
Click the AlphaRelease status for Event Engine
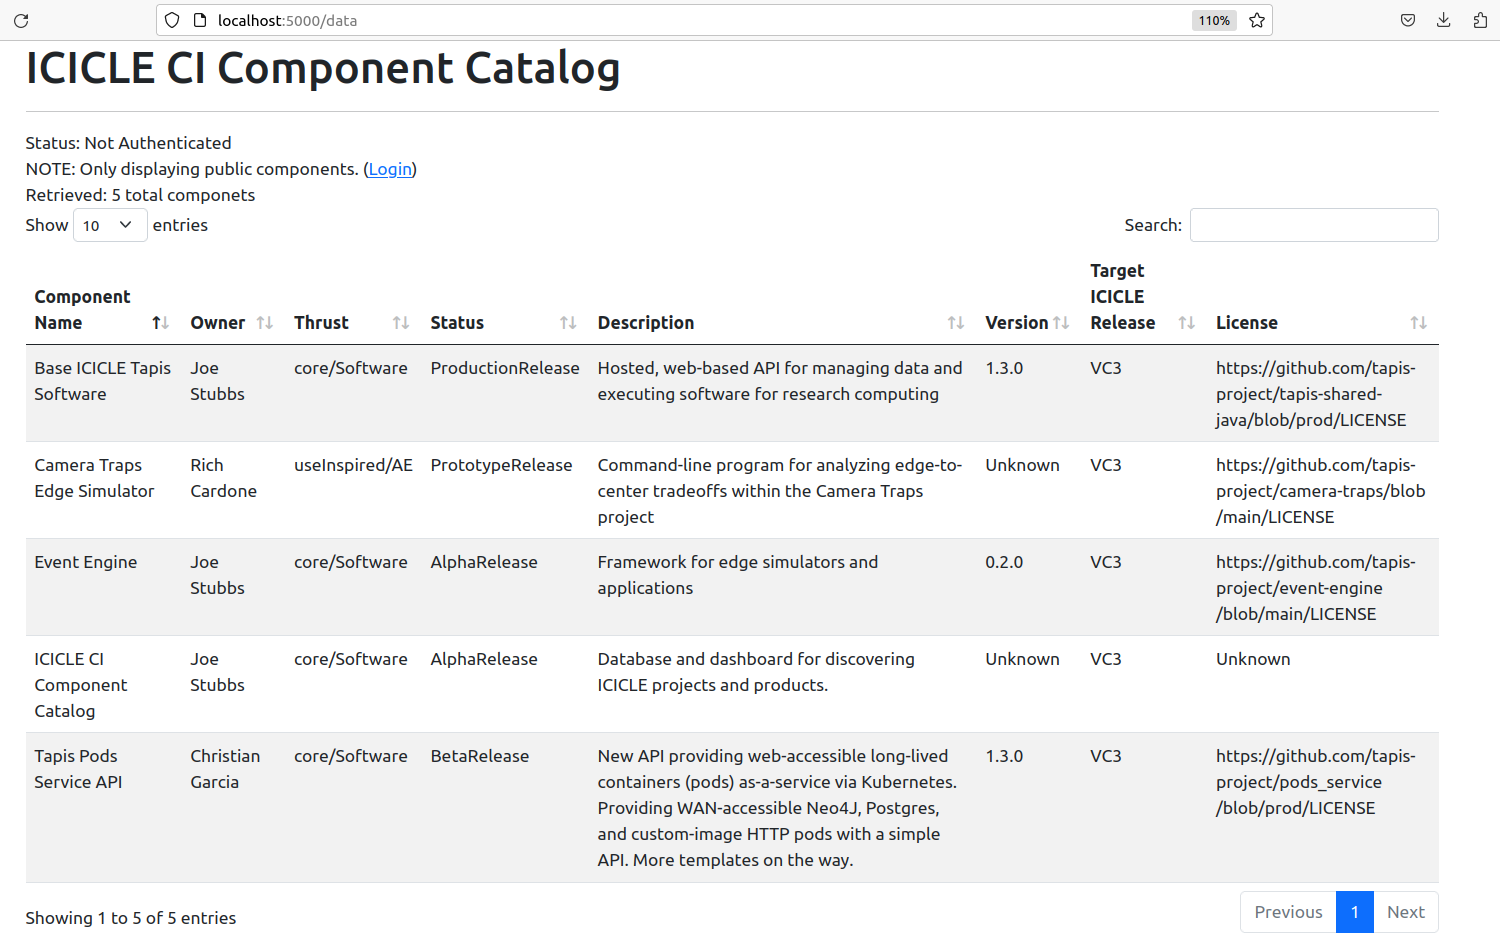pos(484,562)
